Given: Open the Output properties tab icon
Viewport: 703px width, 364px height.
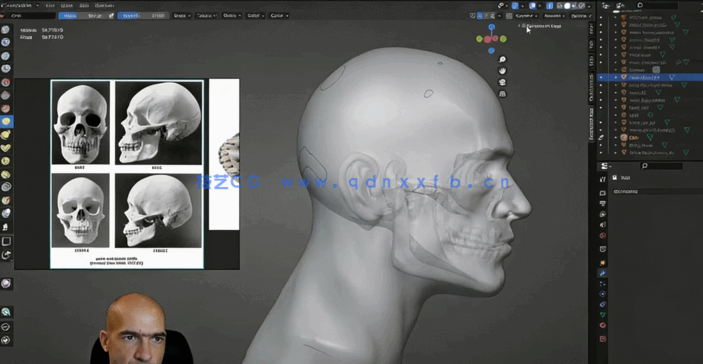Looking at the screenshot, I should (x=603, y=204).
